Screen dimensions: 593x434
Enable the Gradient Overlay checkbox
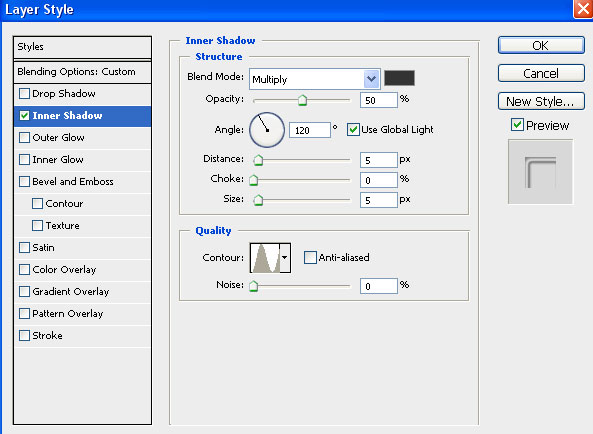[x=25, y=291]
